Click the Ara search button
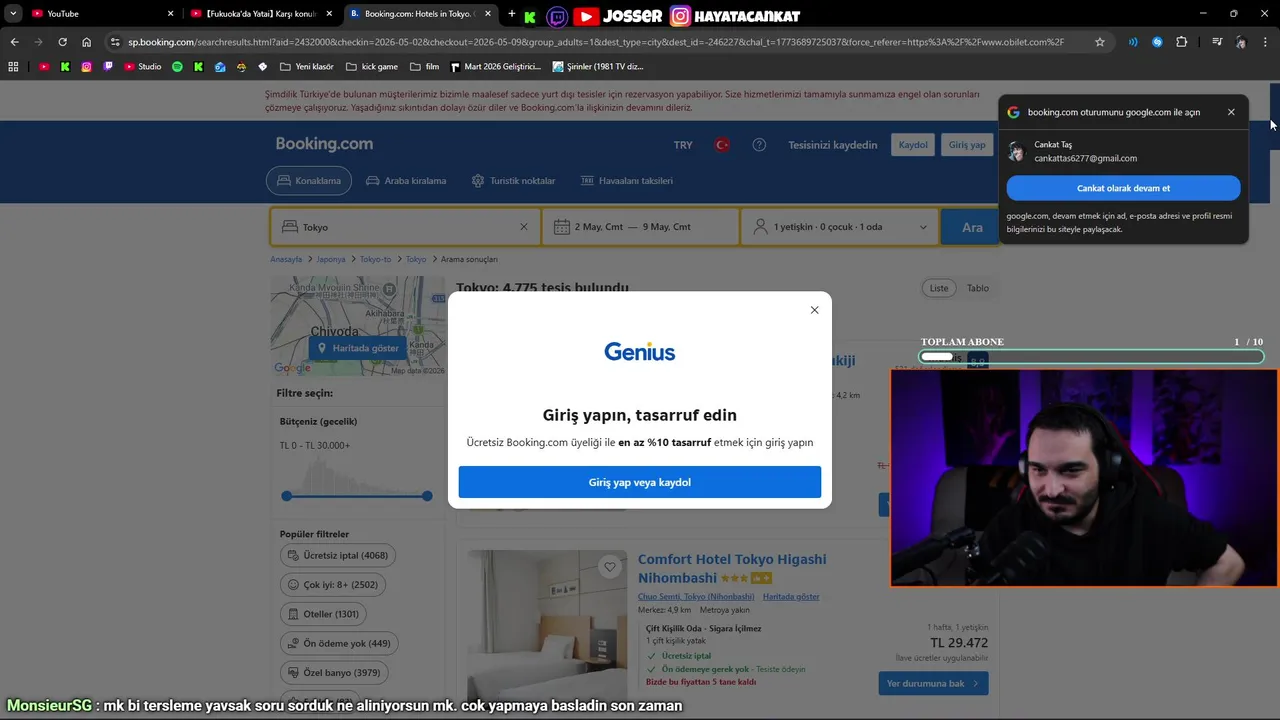1280x720 pixels. pyautogui.click(x=972, y=227)
